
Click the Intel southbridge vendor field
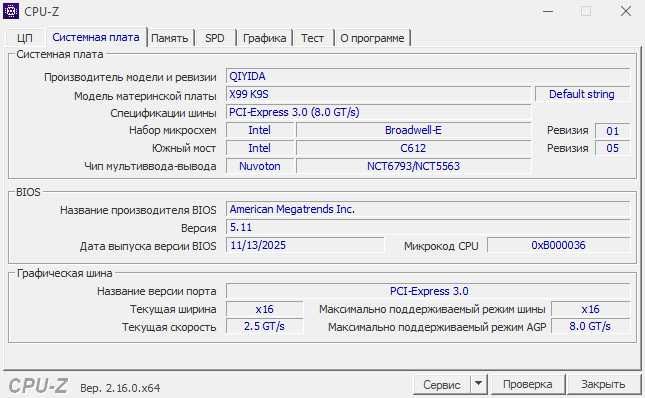pos(260,148)
